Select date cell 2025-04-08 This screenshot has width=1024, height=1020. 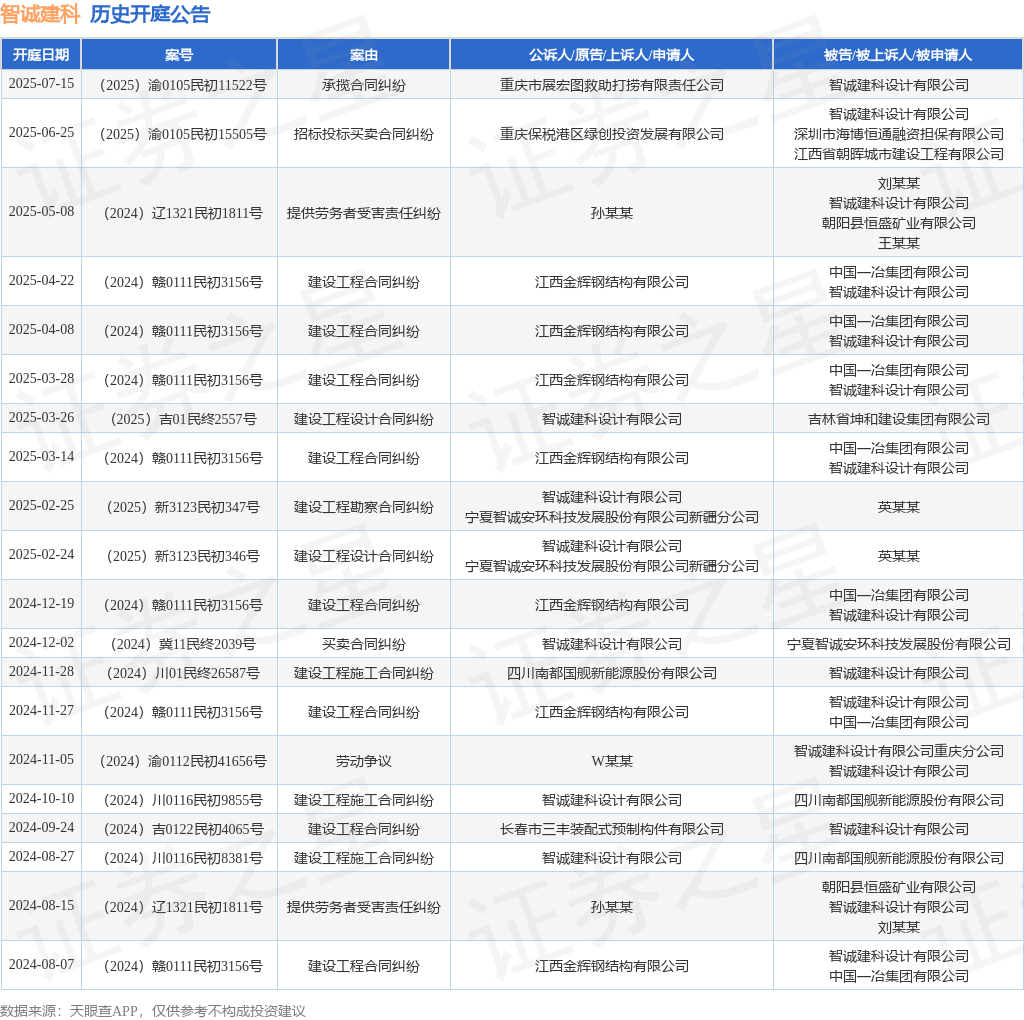tap(41, 330)
